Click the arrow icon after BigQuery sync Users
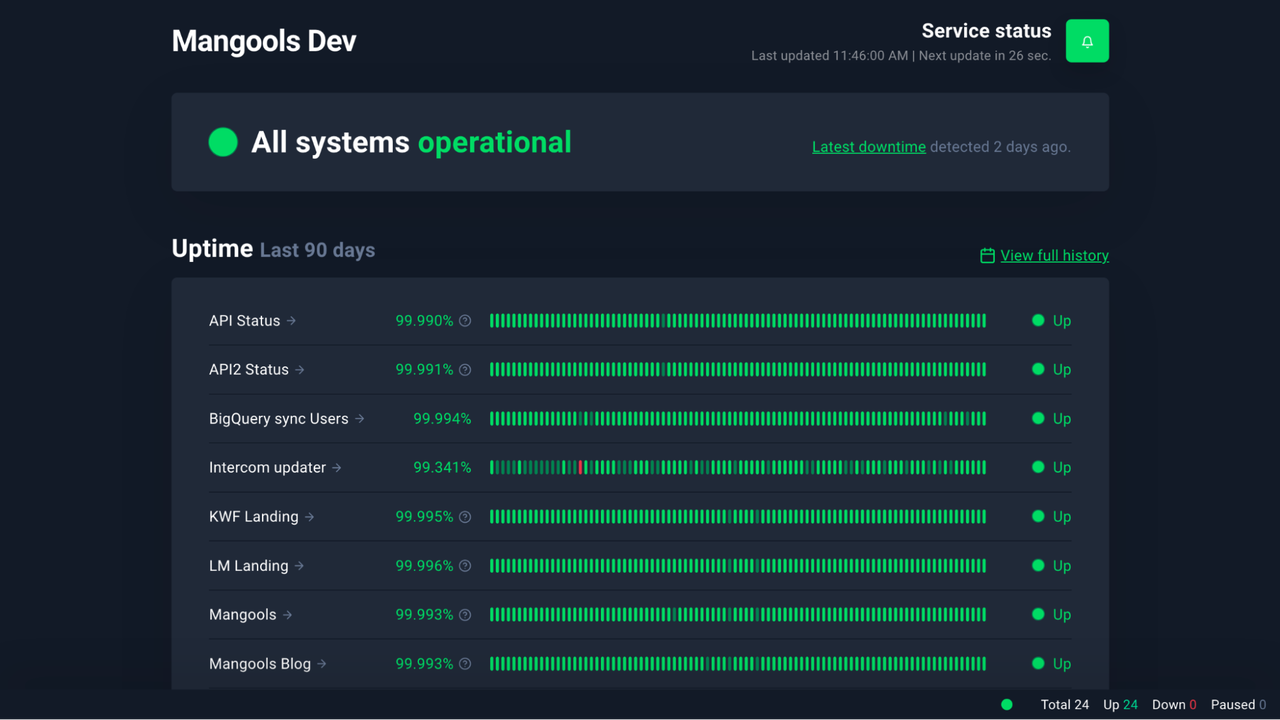Viewport: 1280px width, 720px height. coord(359,418)
